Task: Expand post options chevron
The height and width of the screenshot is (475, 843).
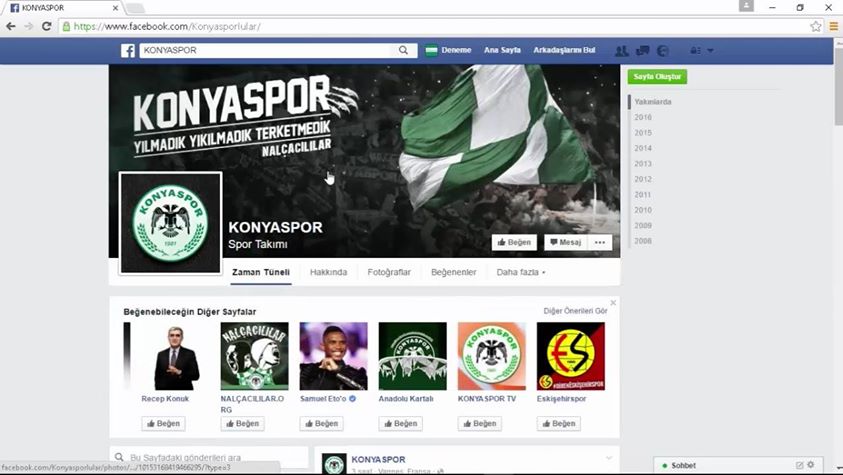Action: tap(609, 458)
